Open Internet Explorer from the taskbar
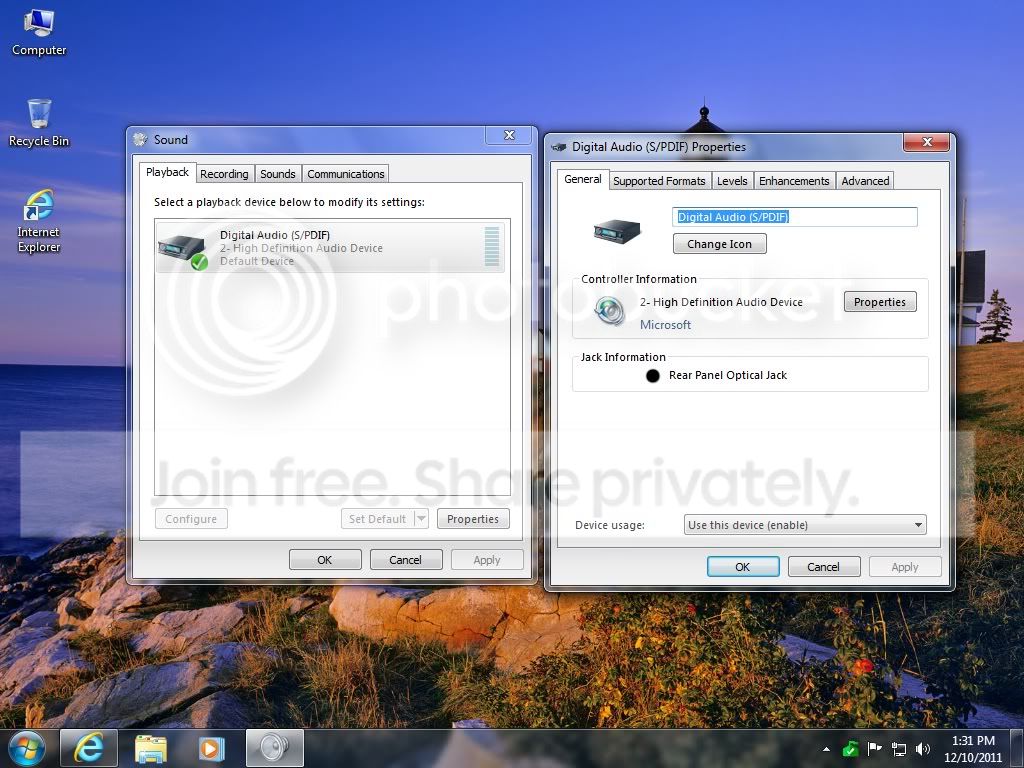 88,748
